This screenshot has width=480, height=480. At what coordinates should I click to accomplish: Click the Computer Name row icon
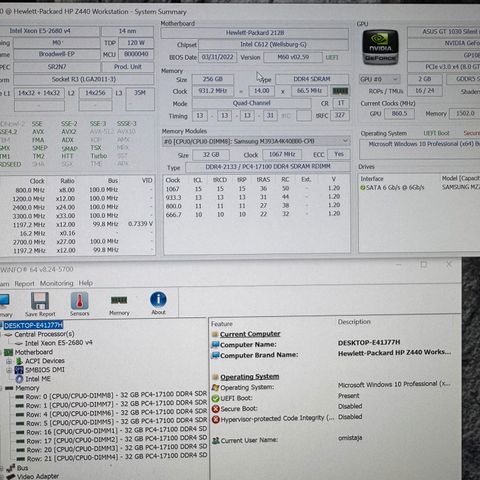215,345
